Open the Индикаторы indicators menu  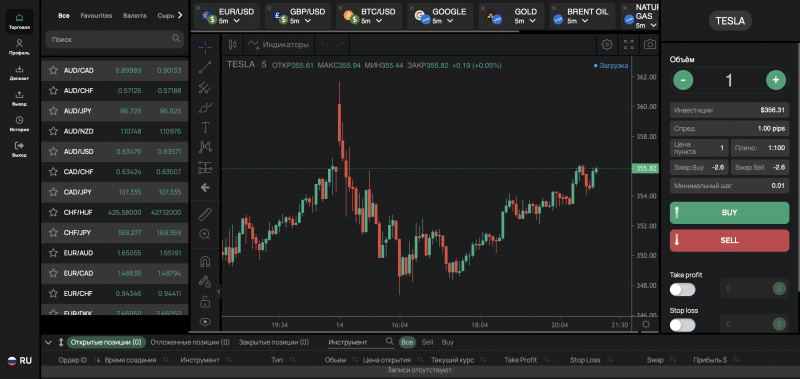[x=279, y=44]
